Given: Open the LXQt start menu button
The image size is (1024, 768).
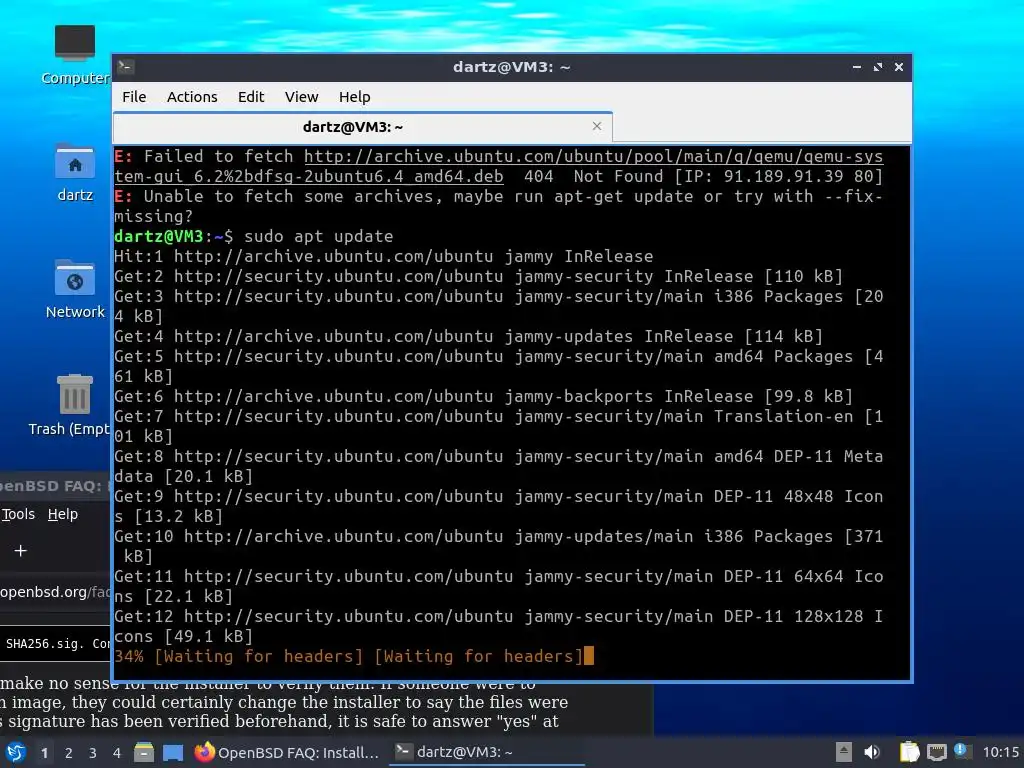Looking at the screenshot, I should pyautogui.click(x=16, y=752).
